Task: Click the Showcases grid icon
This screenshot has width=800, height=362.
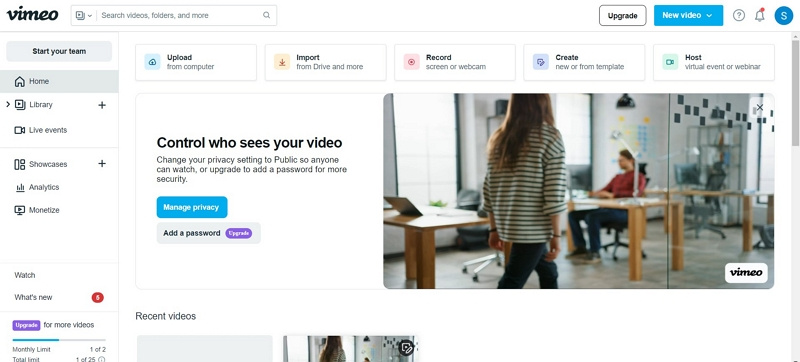Action: click(x=19, y=164)
